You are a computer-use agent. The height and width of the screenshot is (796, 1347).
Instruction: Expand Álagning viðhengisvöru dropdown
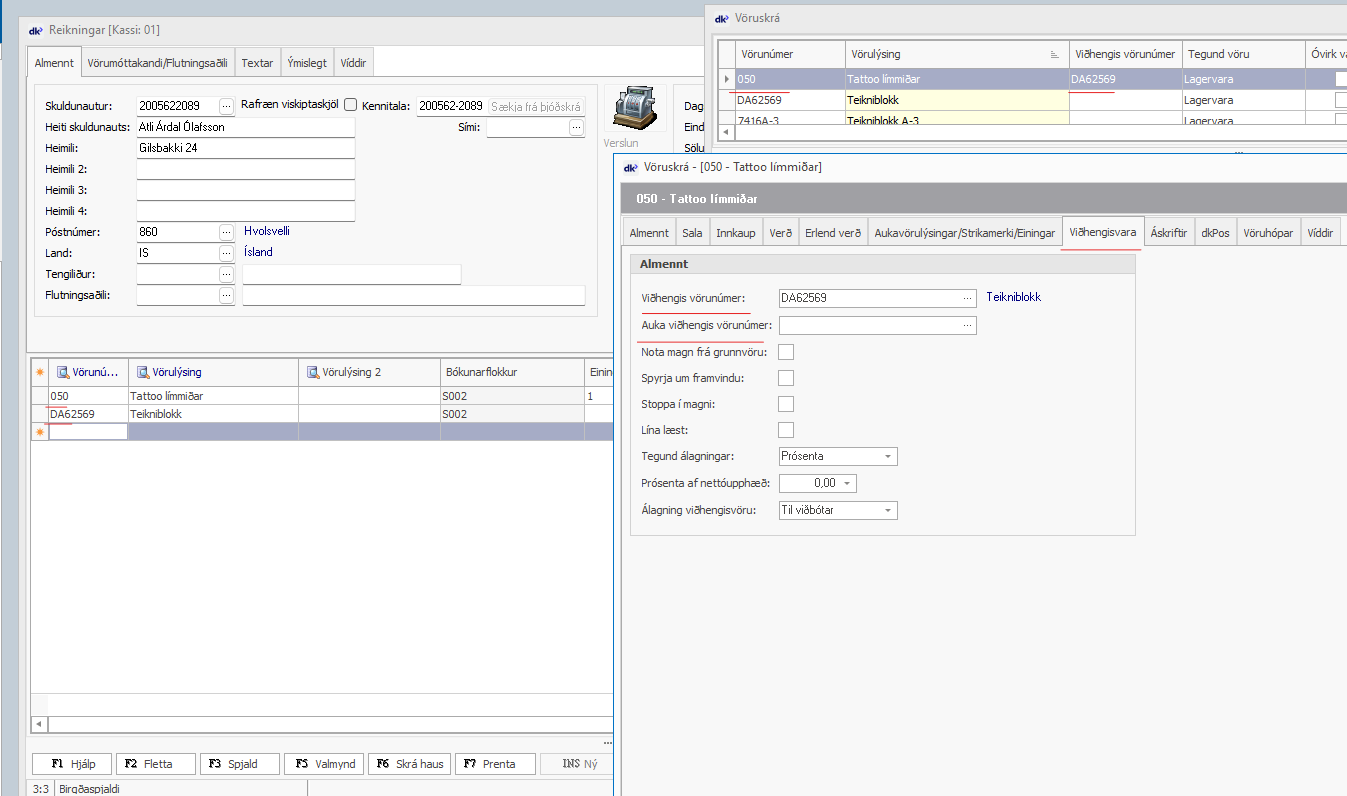[887, 511]
